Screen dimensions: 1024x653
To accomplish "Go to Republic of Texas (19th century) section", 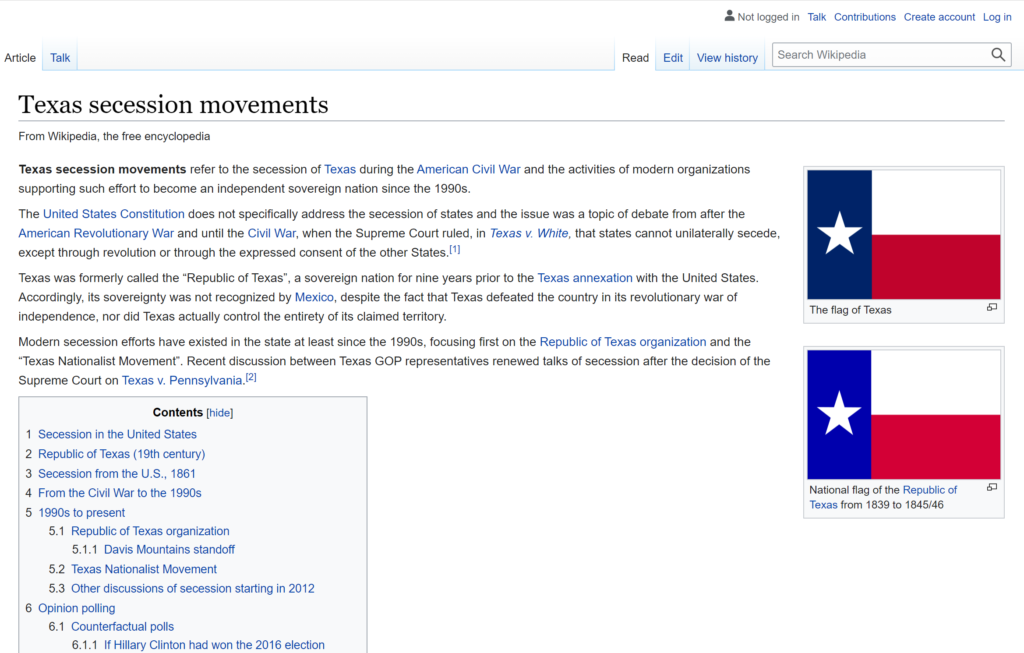I will click(121, 454).
